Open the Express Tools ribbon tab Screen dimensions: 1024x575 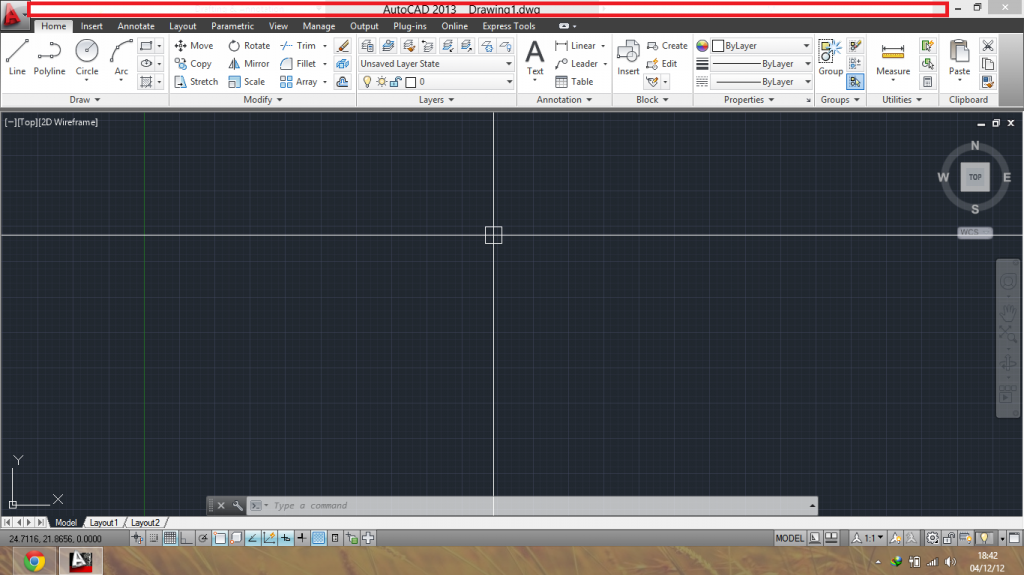[509, 26]
